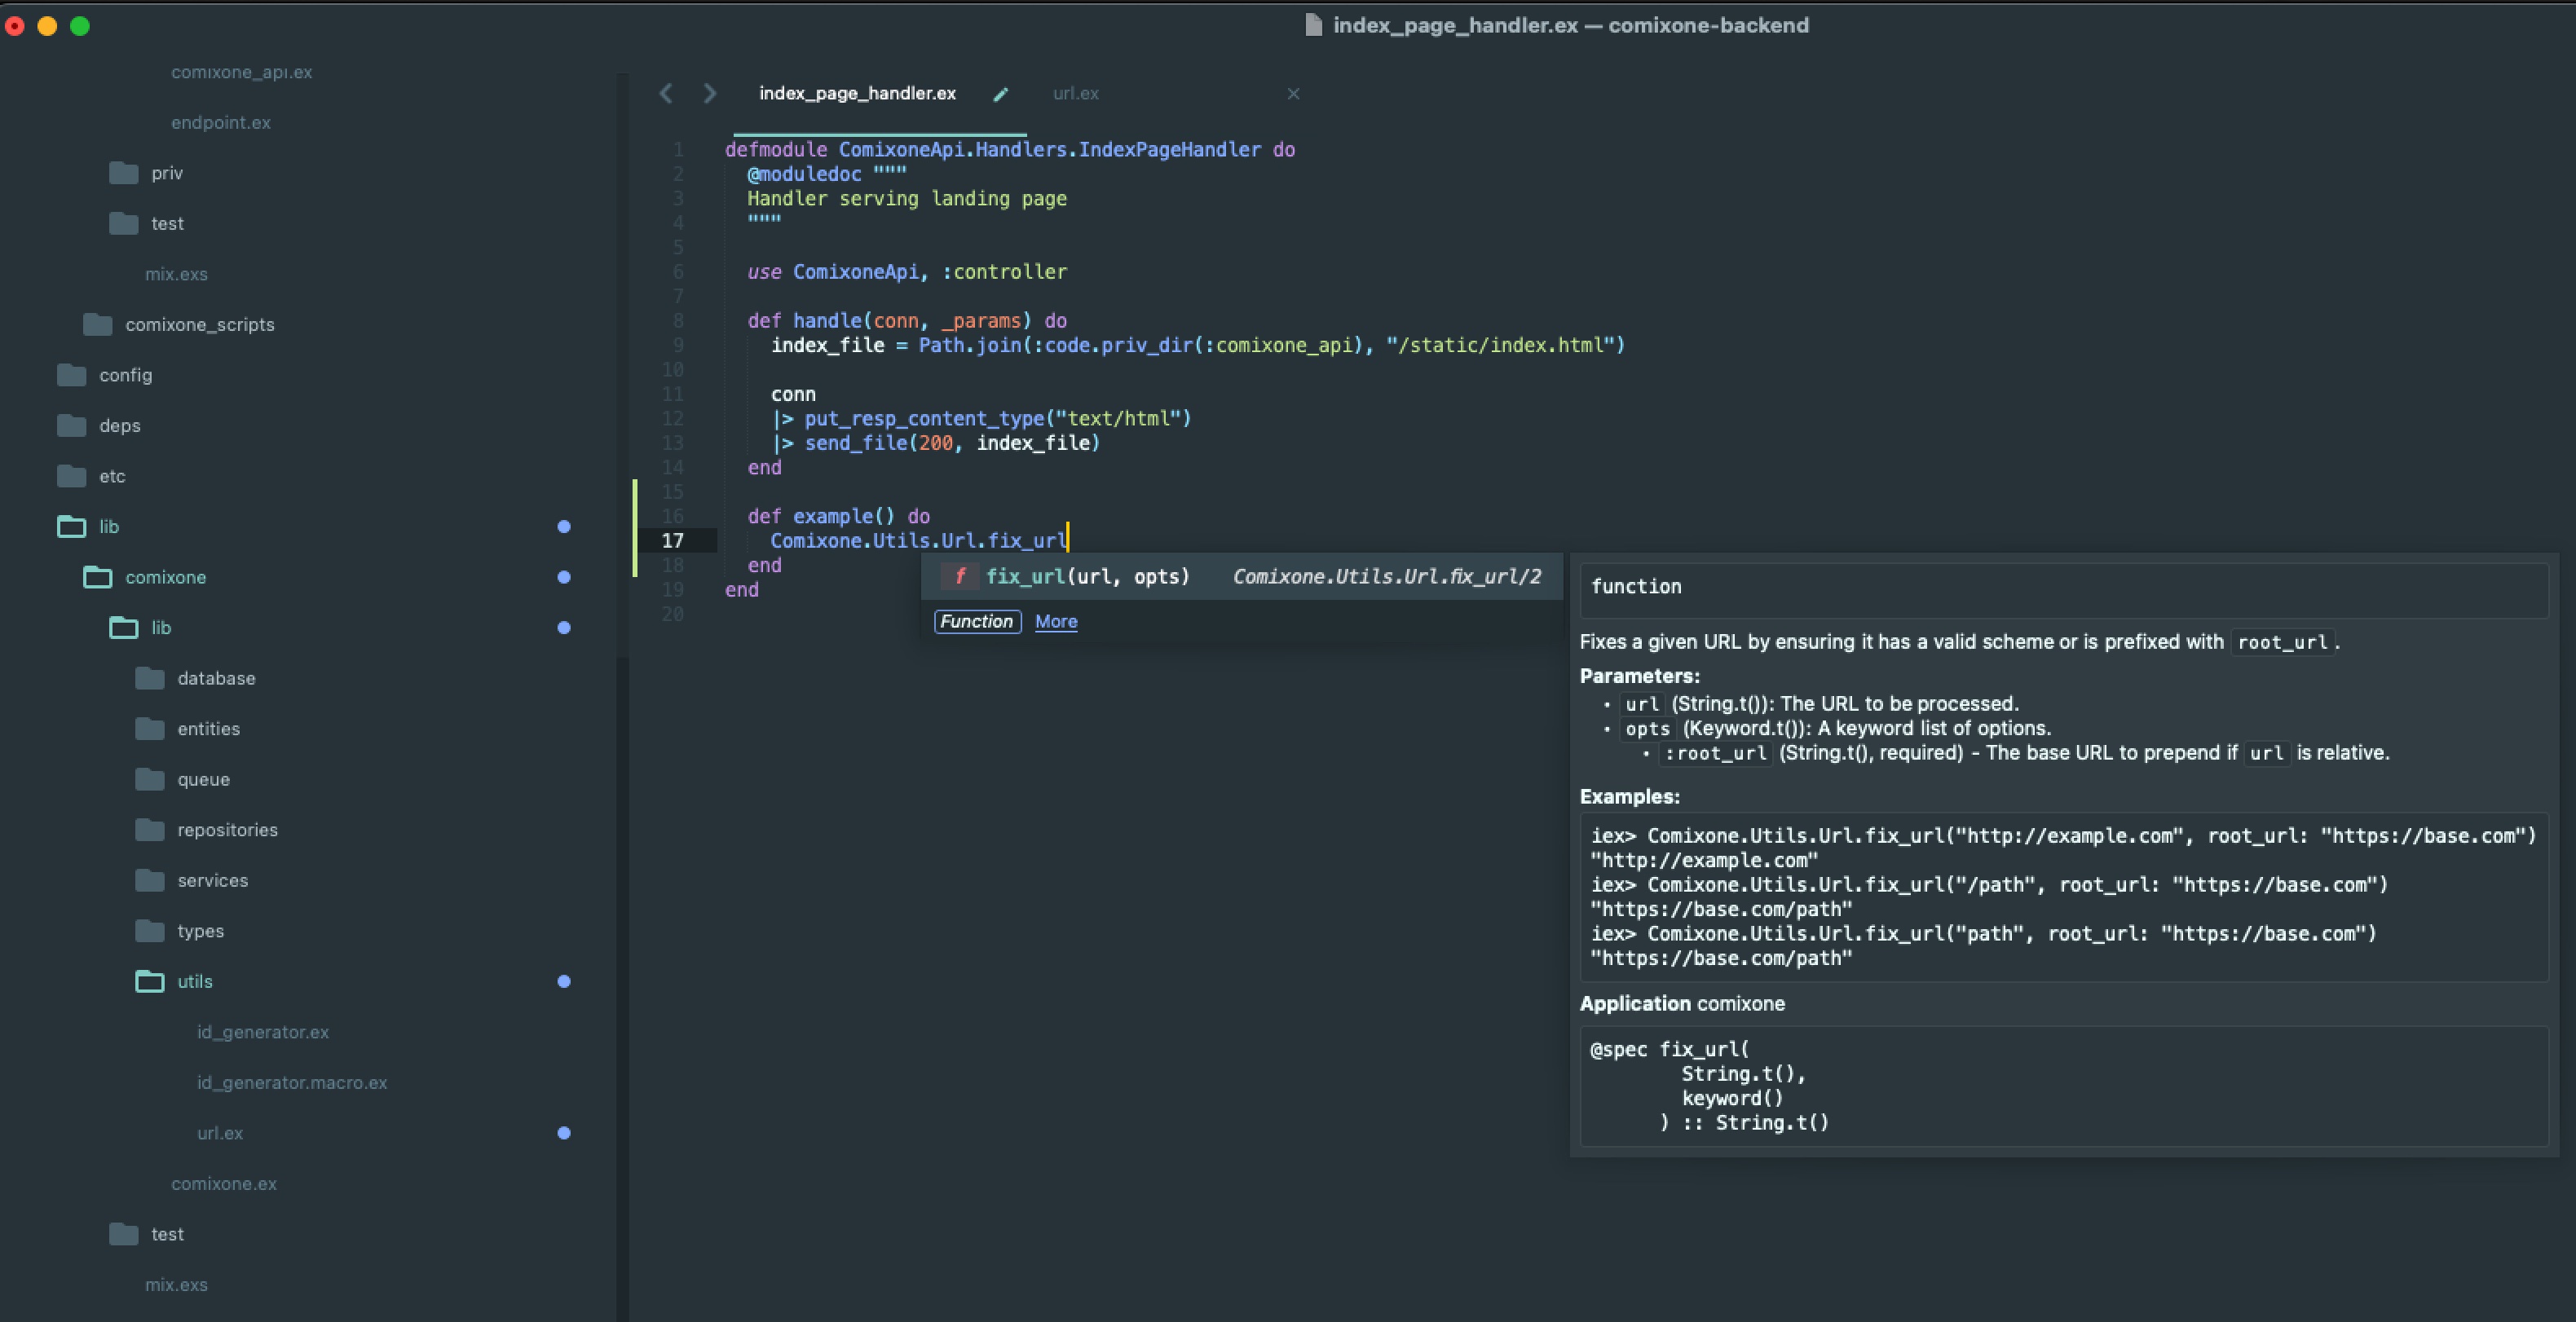Click the services folder icon
Viewport: 2576px width, 1322px height.
pyautogui.click(x=149, y=880)
